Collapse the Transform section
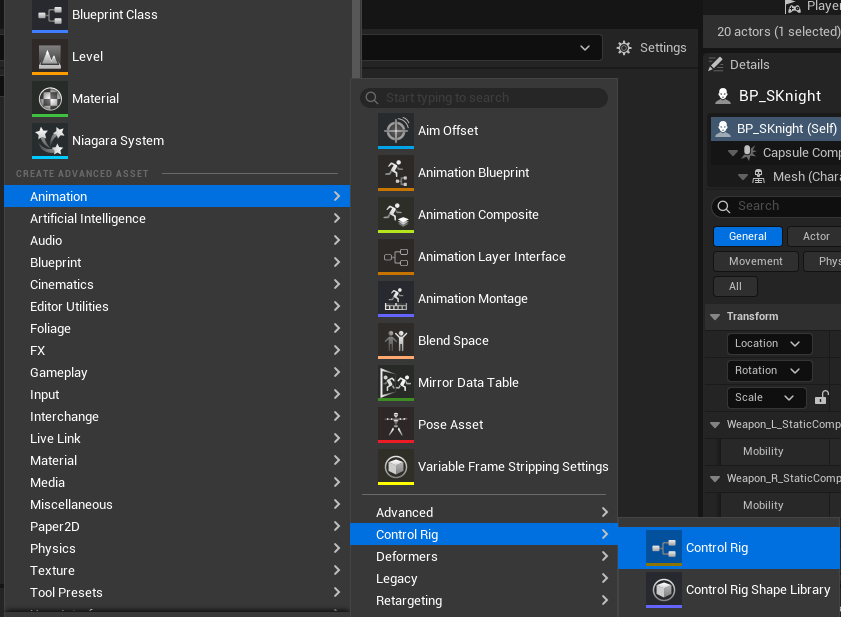 (x=715, y=317)
